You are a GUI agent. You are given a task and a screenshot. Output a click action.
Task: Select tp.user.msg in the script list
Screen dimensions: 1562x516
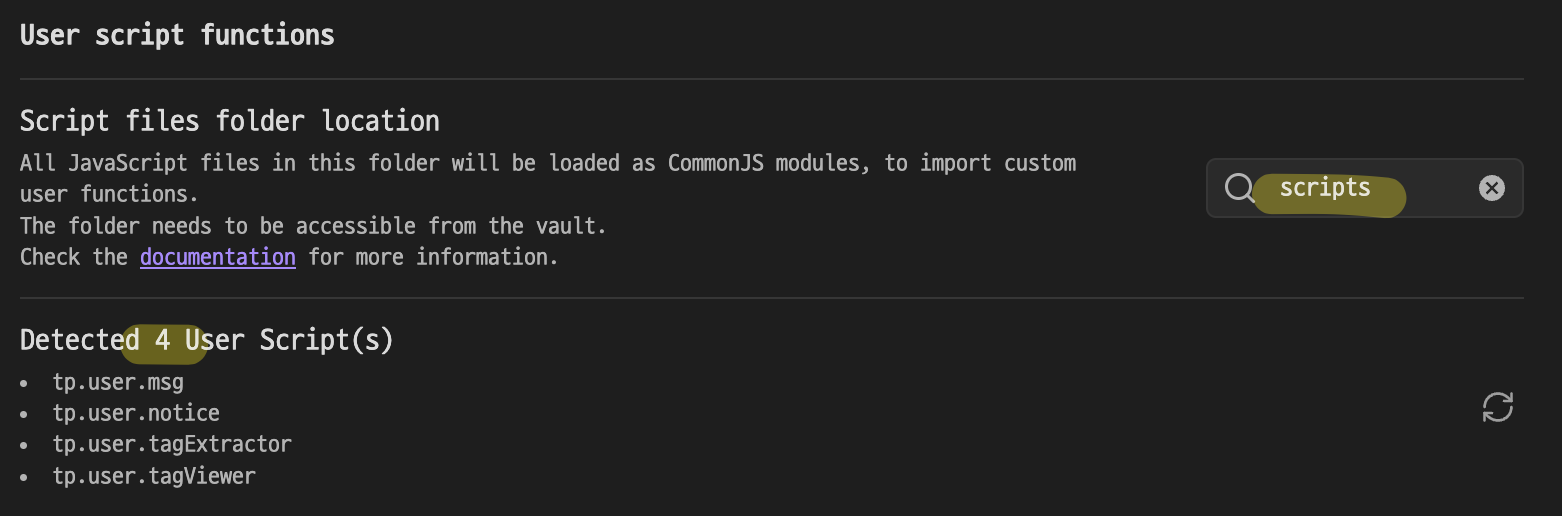118,382
